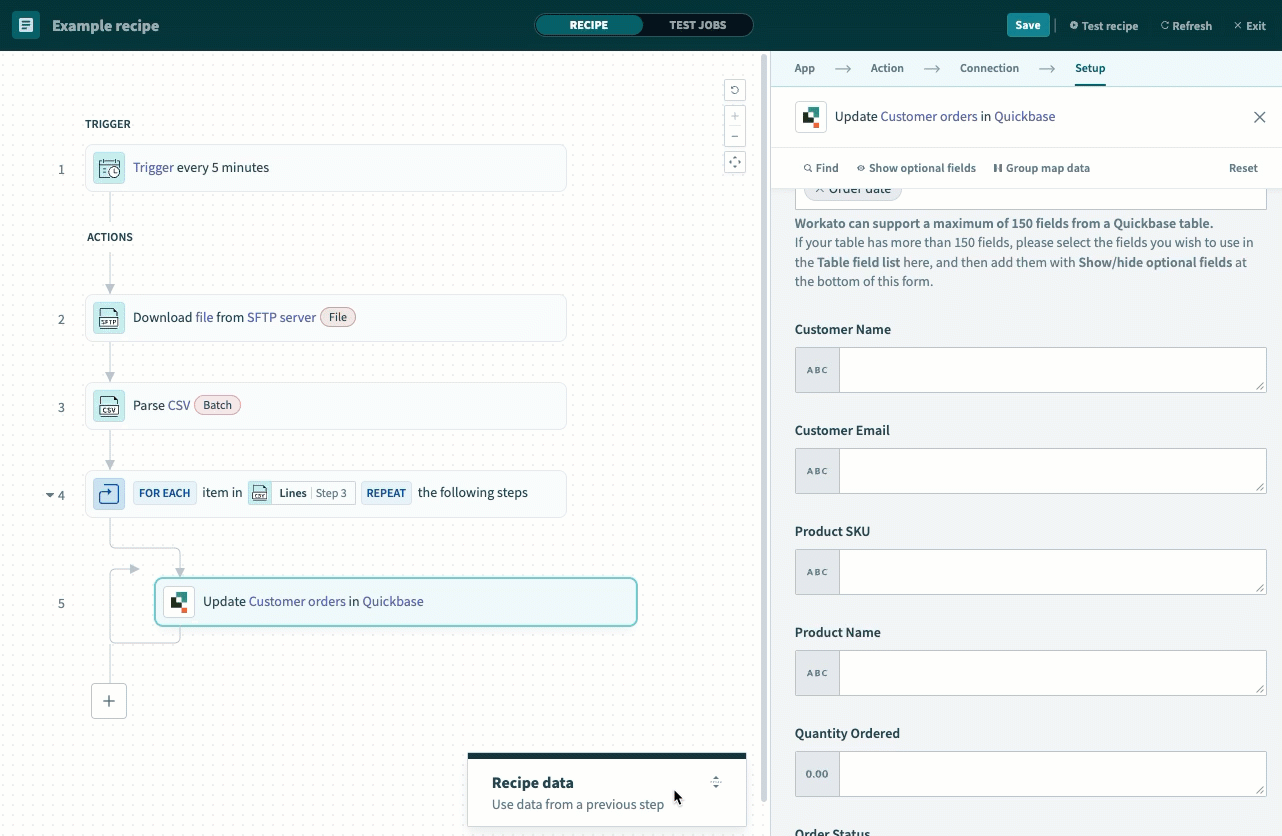Add a new step with plus button
Image resolution: width=1282 pixels, height=836 pixels.
tap(109, 701)
